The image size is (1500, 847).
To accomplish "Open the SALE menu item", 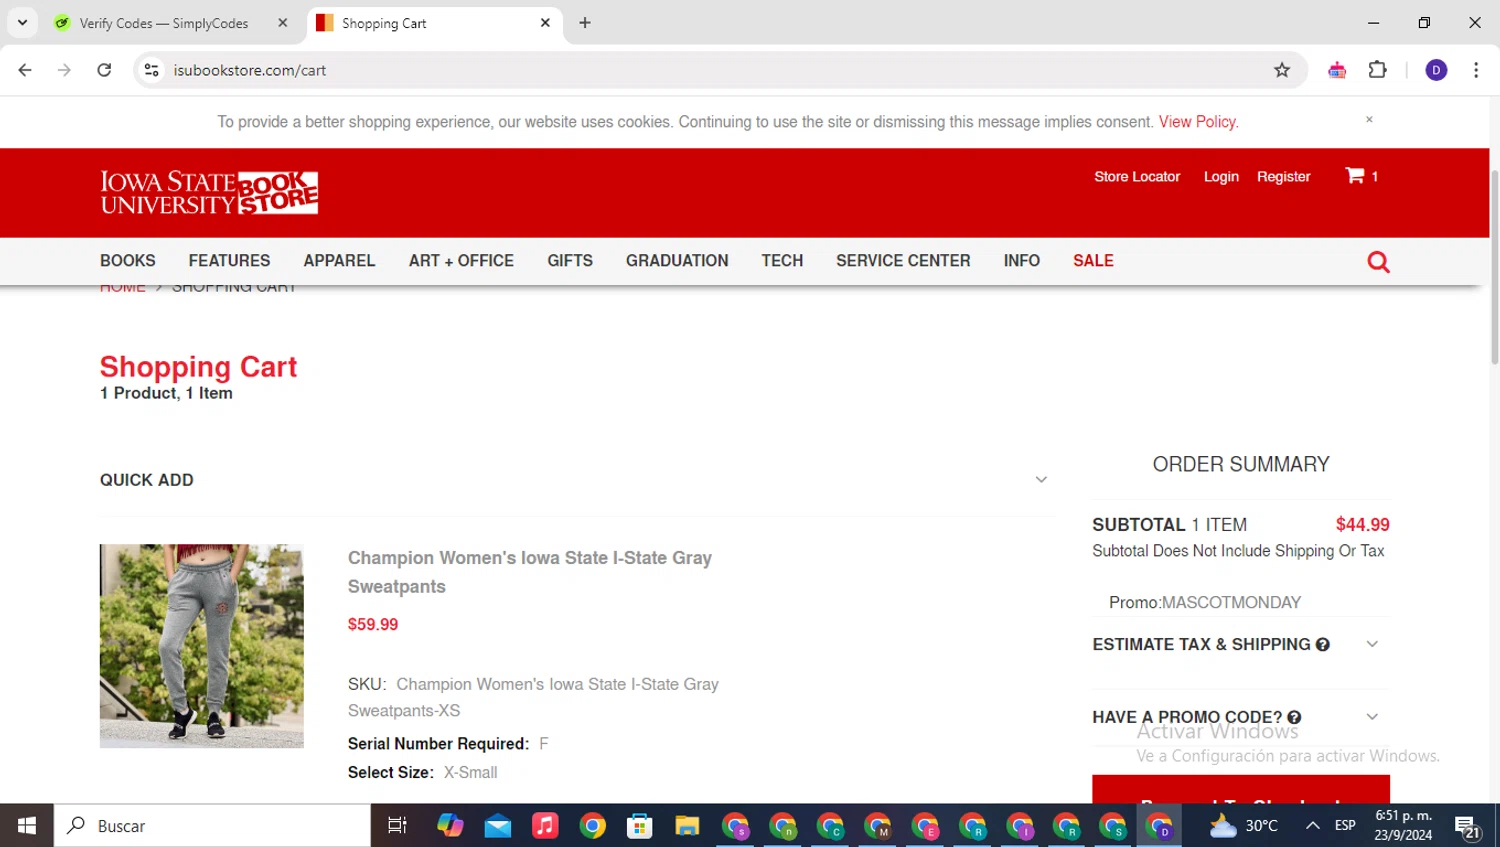I will [x=1093, y=260].
